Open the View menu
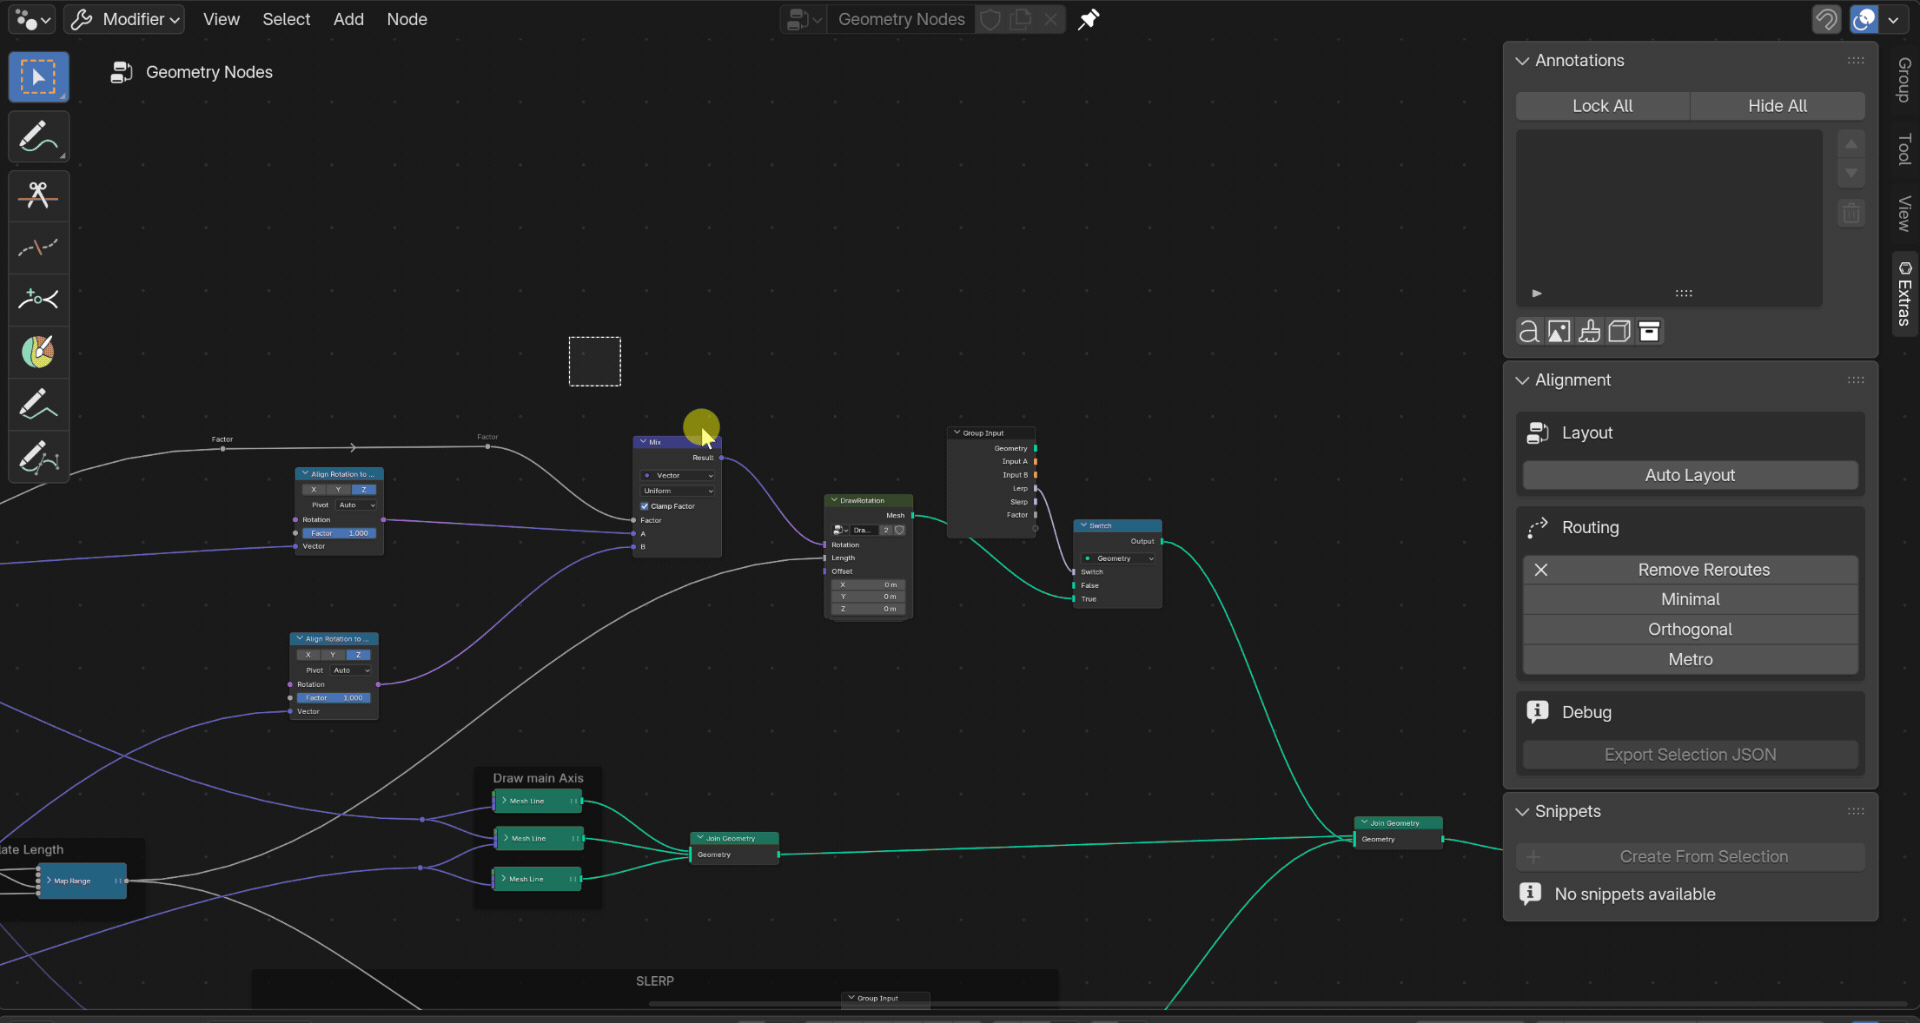 point(221,19)
